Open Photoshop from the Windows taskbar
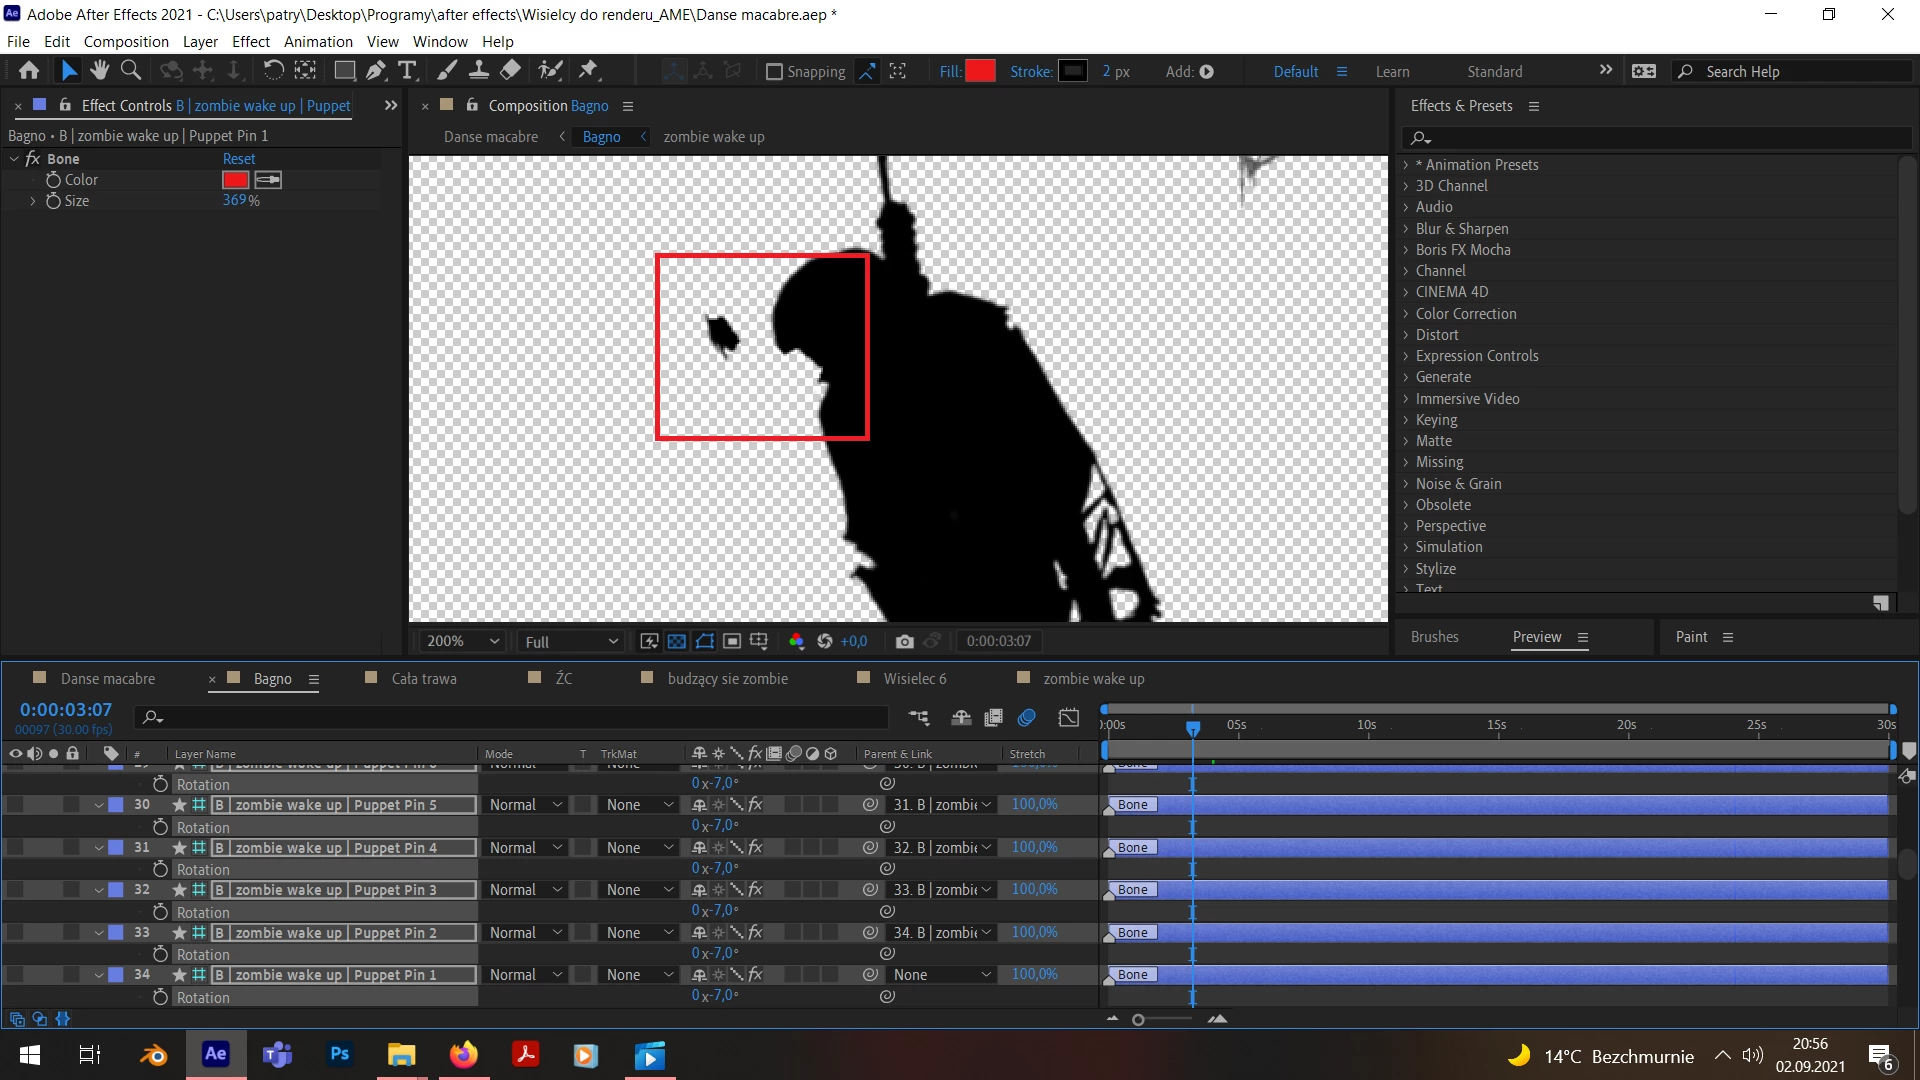 [340, 1055]
